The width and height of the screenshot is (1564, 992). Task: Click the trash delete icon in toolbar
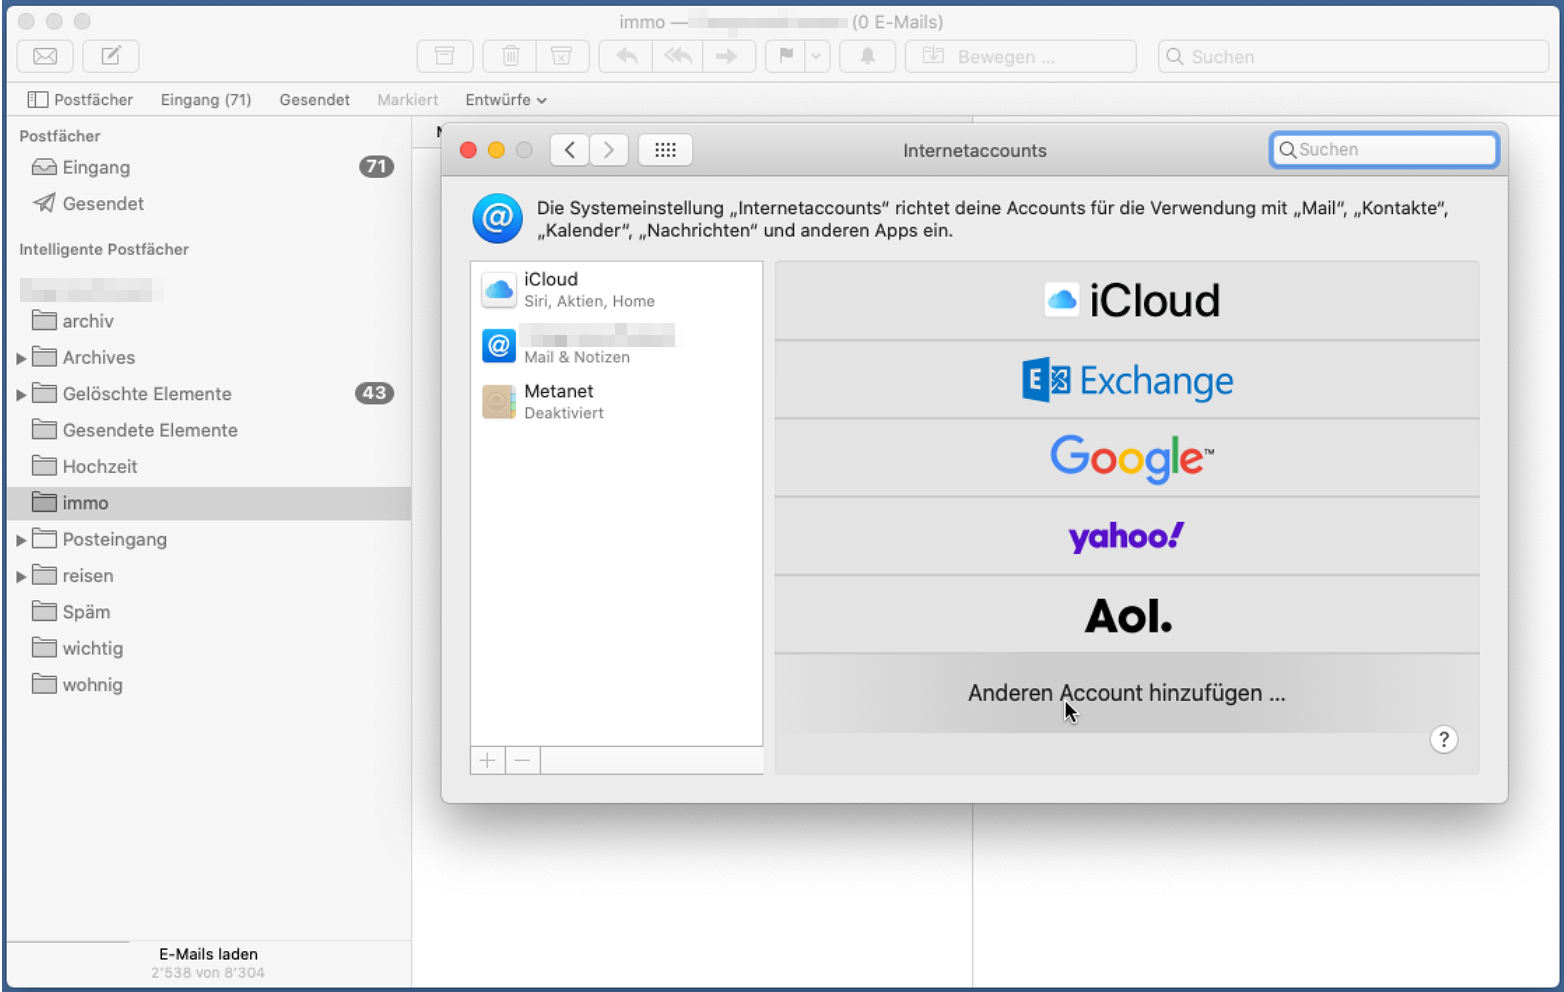[510, 56]
